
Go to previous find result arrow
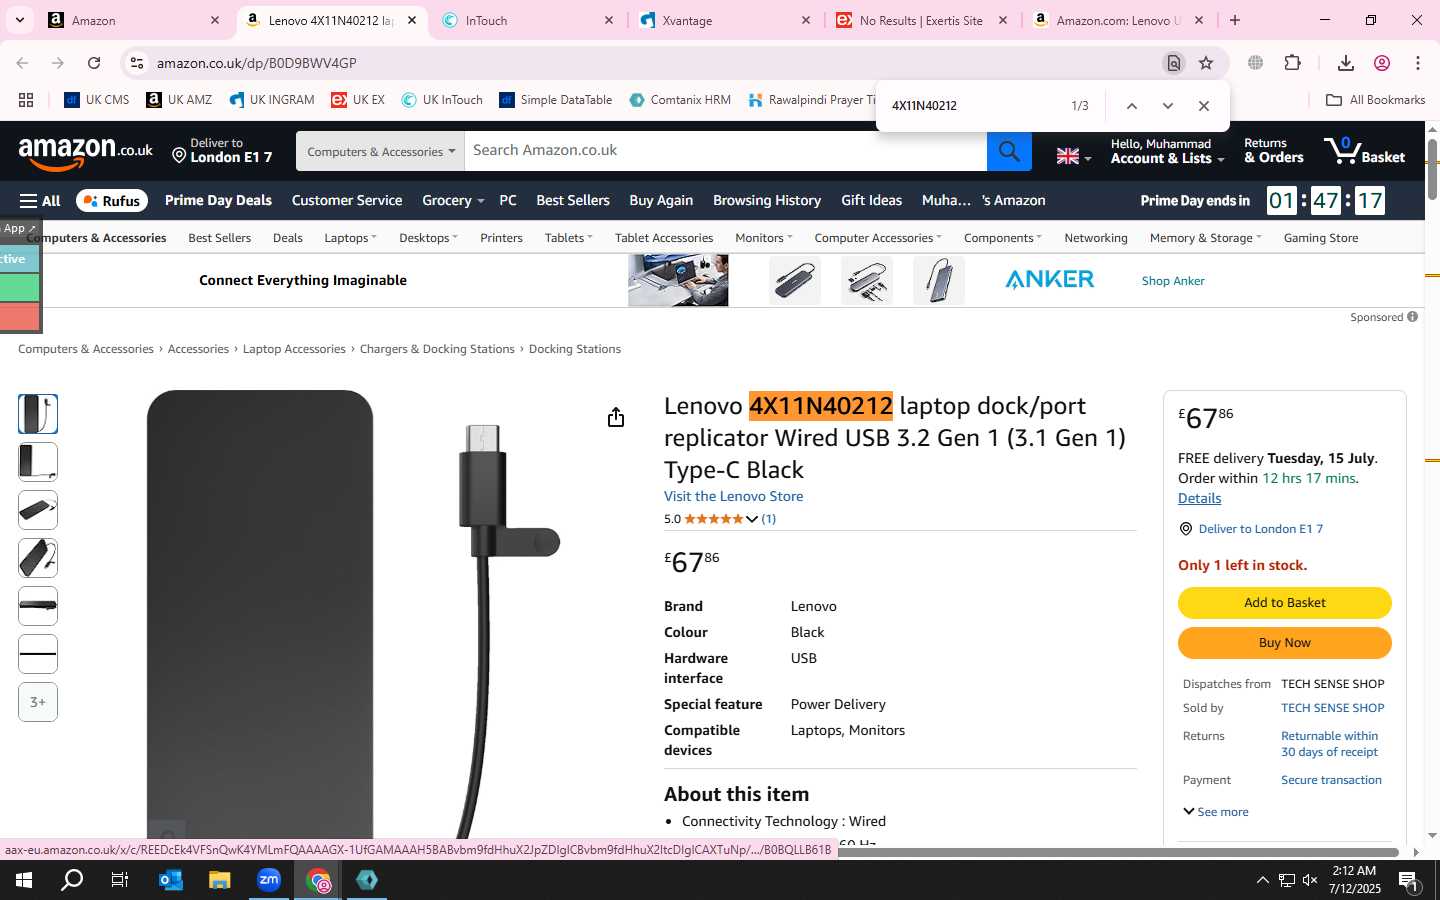(1132, 106)
